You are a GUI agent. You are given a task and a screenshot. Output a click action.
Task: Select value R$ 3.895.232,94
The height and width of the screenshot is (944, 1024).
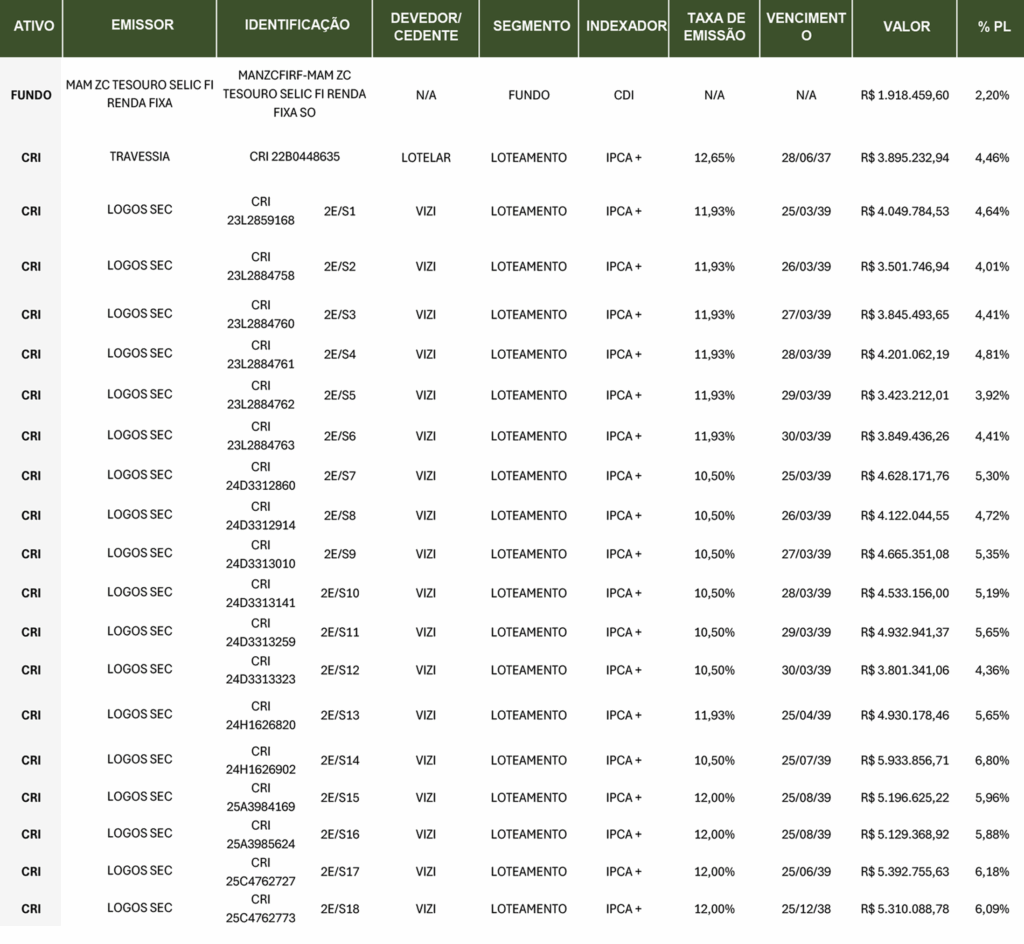pos(904,158)
